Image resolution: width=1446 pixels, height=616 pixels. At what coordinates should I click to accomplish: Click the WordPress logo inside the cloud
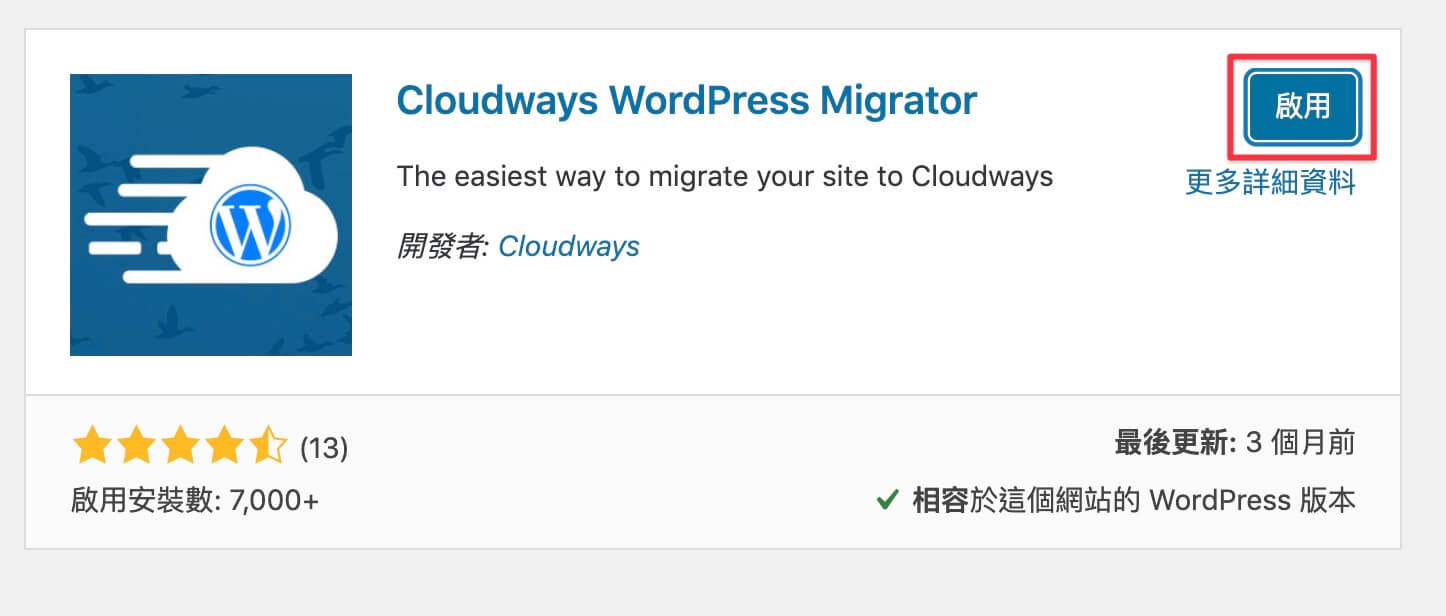click(x=250, y=226)
